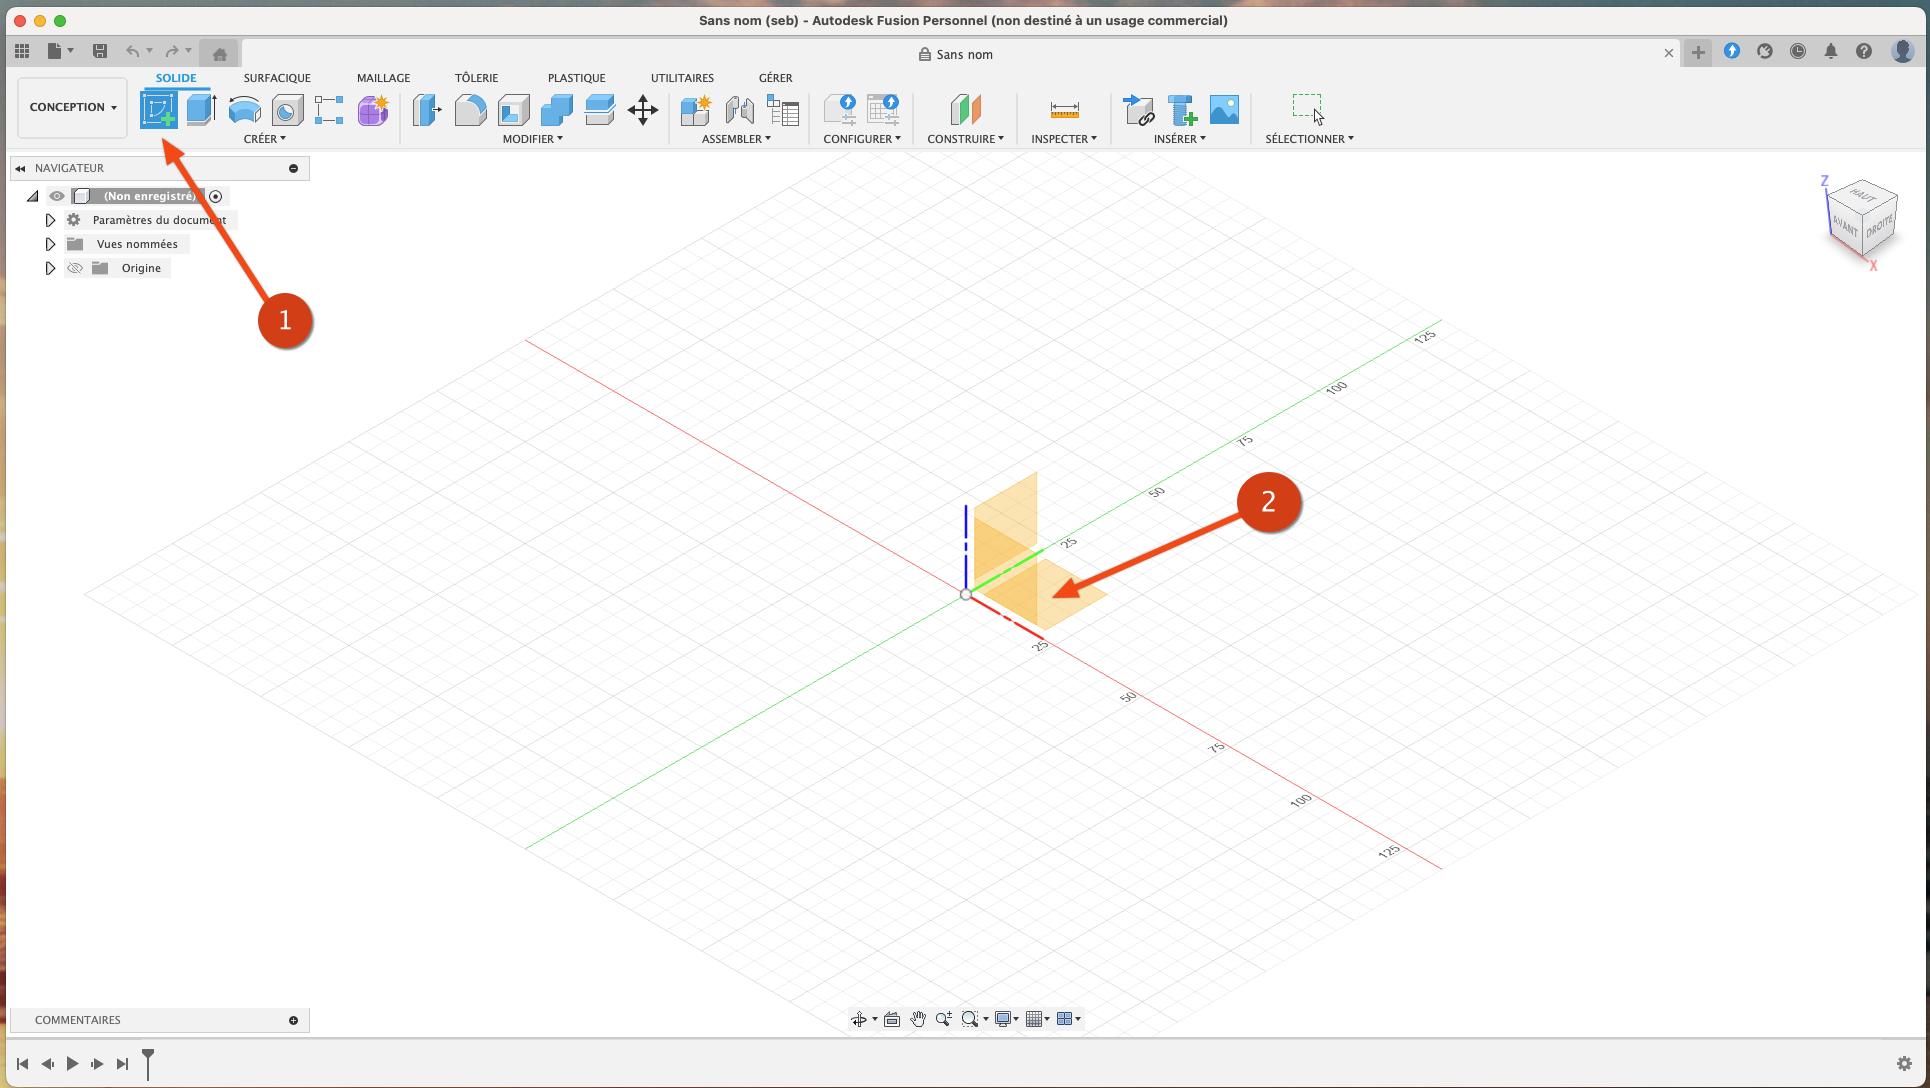Click the Move/Copy cross-arrows tool
The height and width of the screenshot is (1088, 1930).
click(642, 109)
